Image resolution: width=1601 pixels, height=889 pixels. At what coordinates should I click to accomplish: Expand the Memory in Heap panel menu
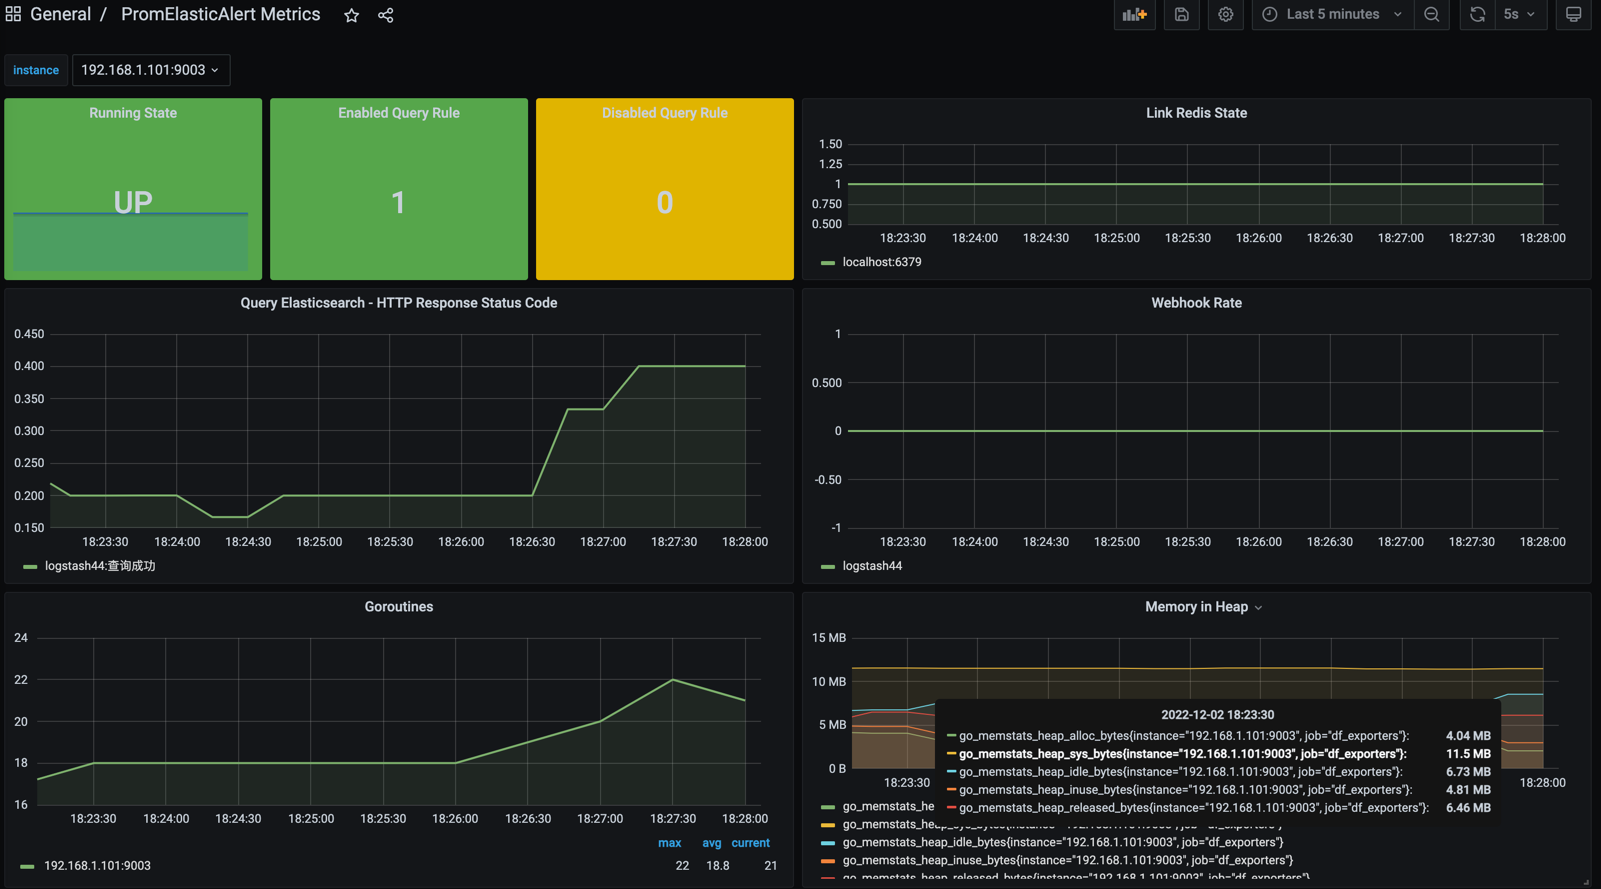pyautogui.click(x=1258, y=608)
